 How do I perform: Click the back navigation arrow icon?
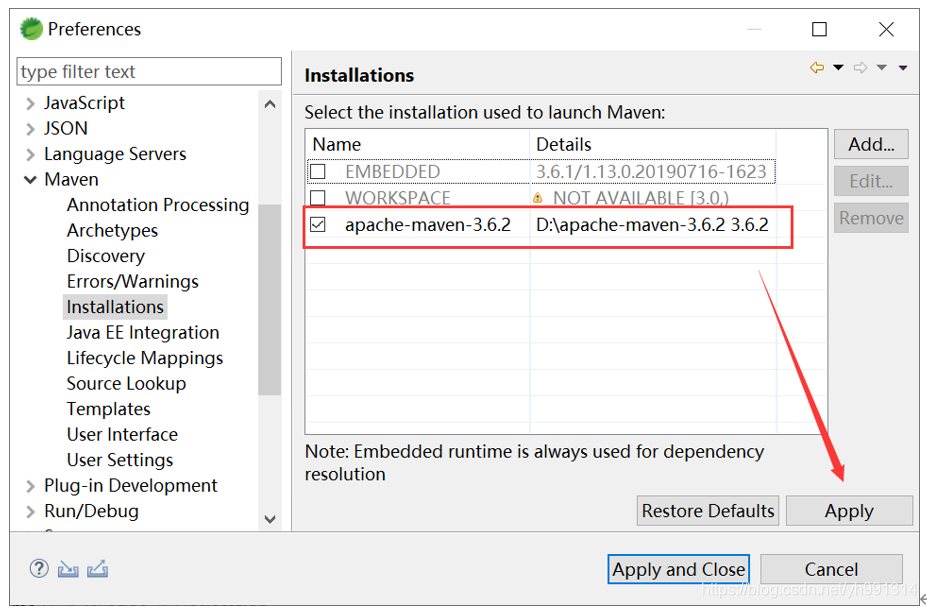[817, 68]
